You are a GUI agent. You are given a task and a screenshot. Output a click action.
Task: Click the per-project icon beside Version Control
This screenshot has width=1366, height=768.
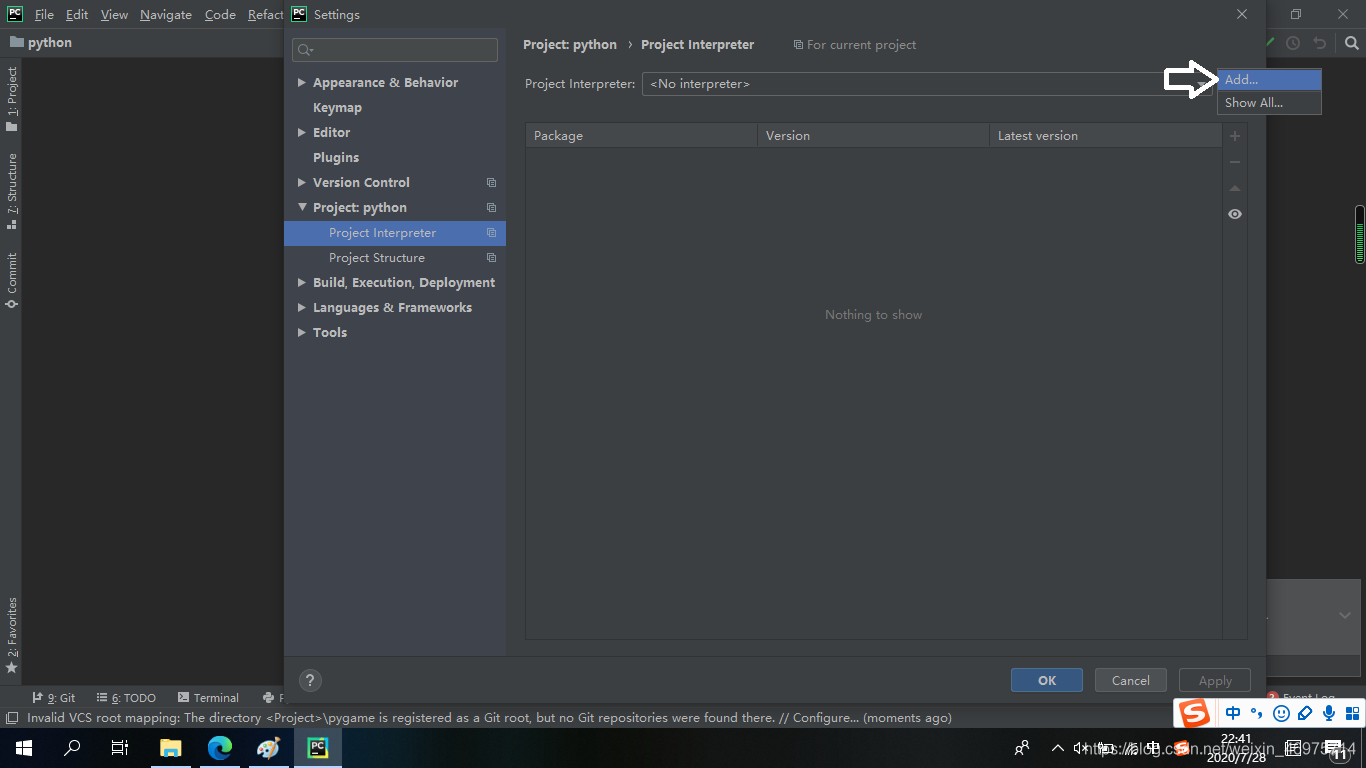[x=491, y=182]
